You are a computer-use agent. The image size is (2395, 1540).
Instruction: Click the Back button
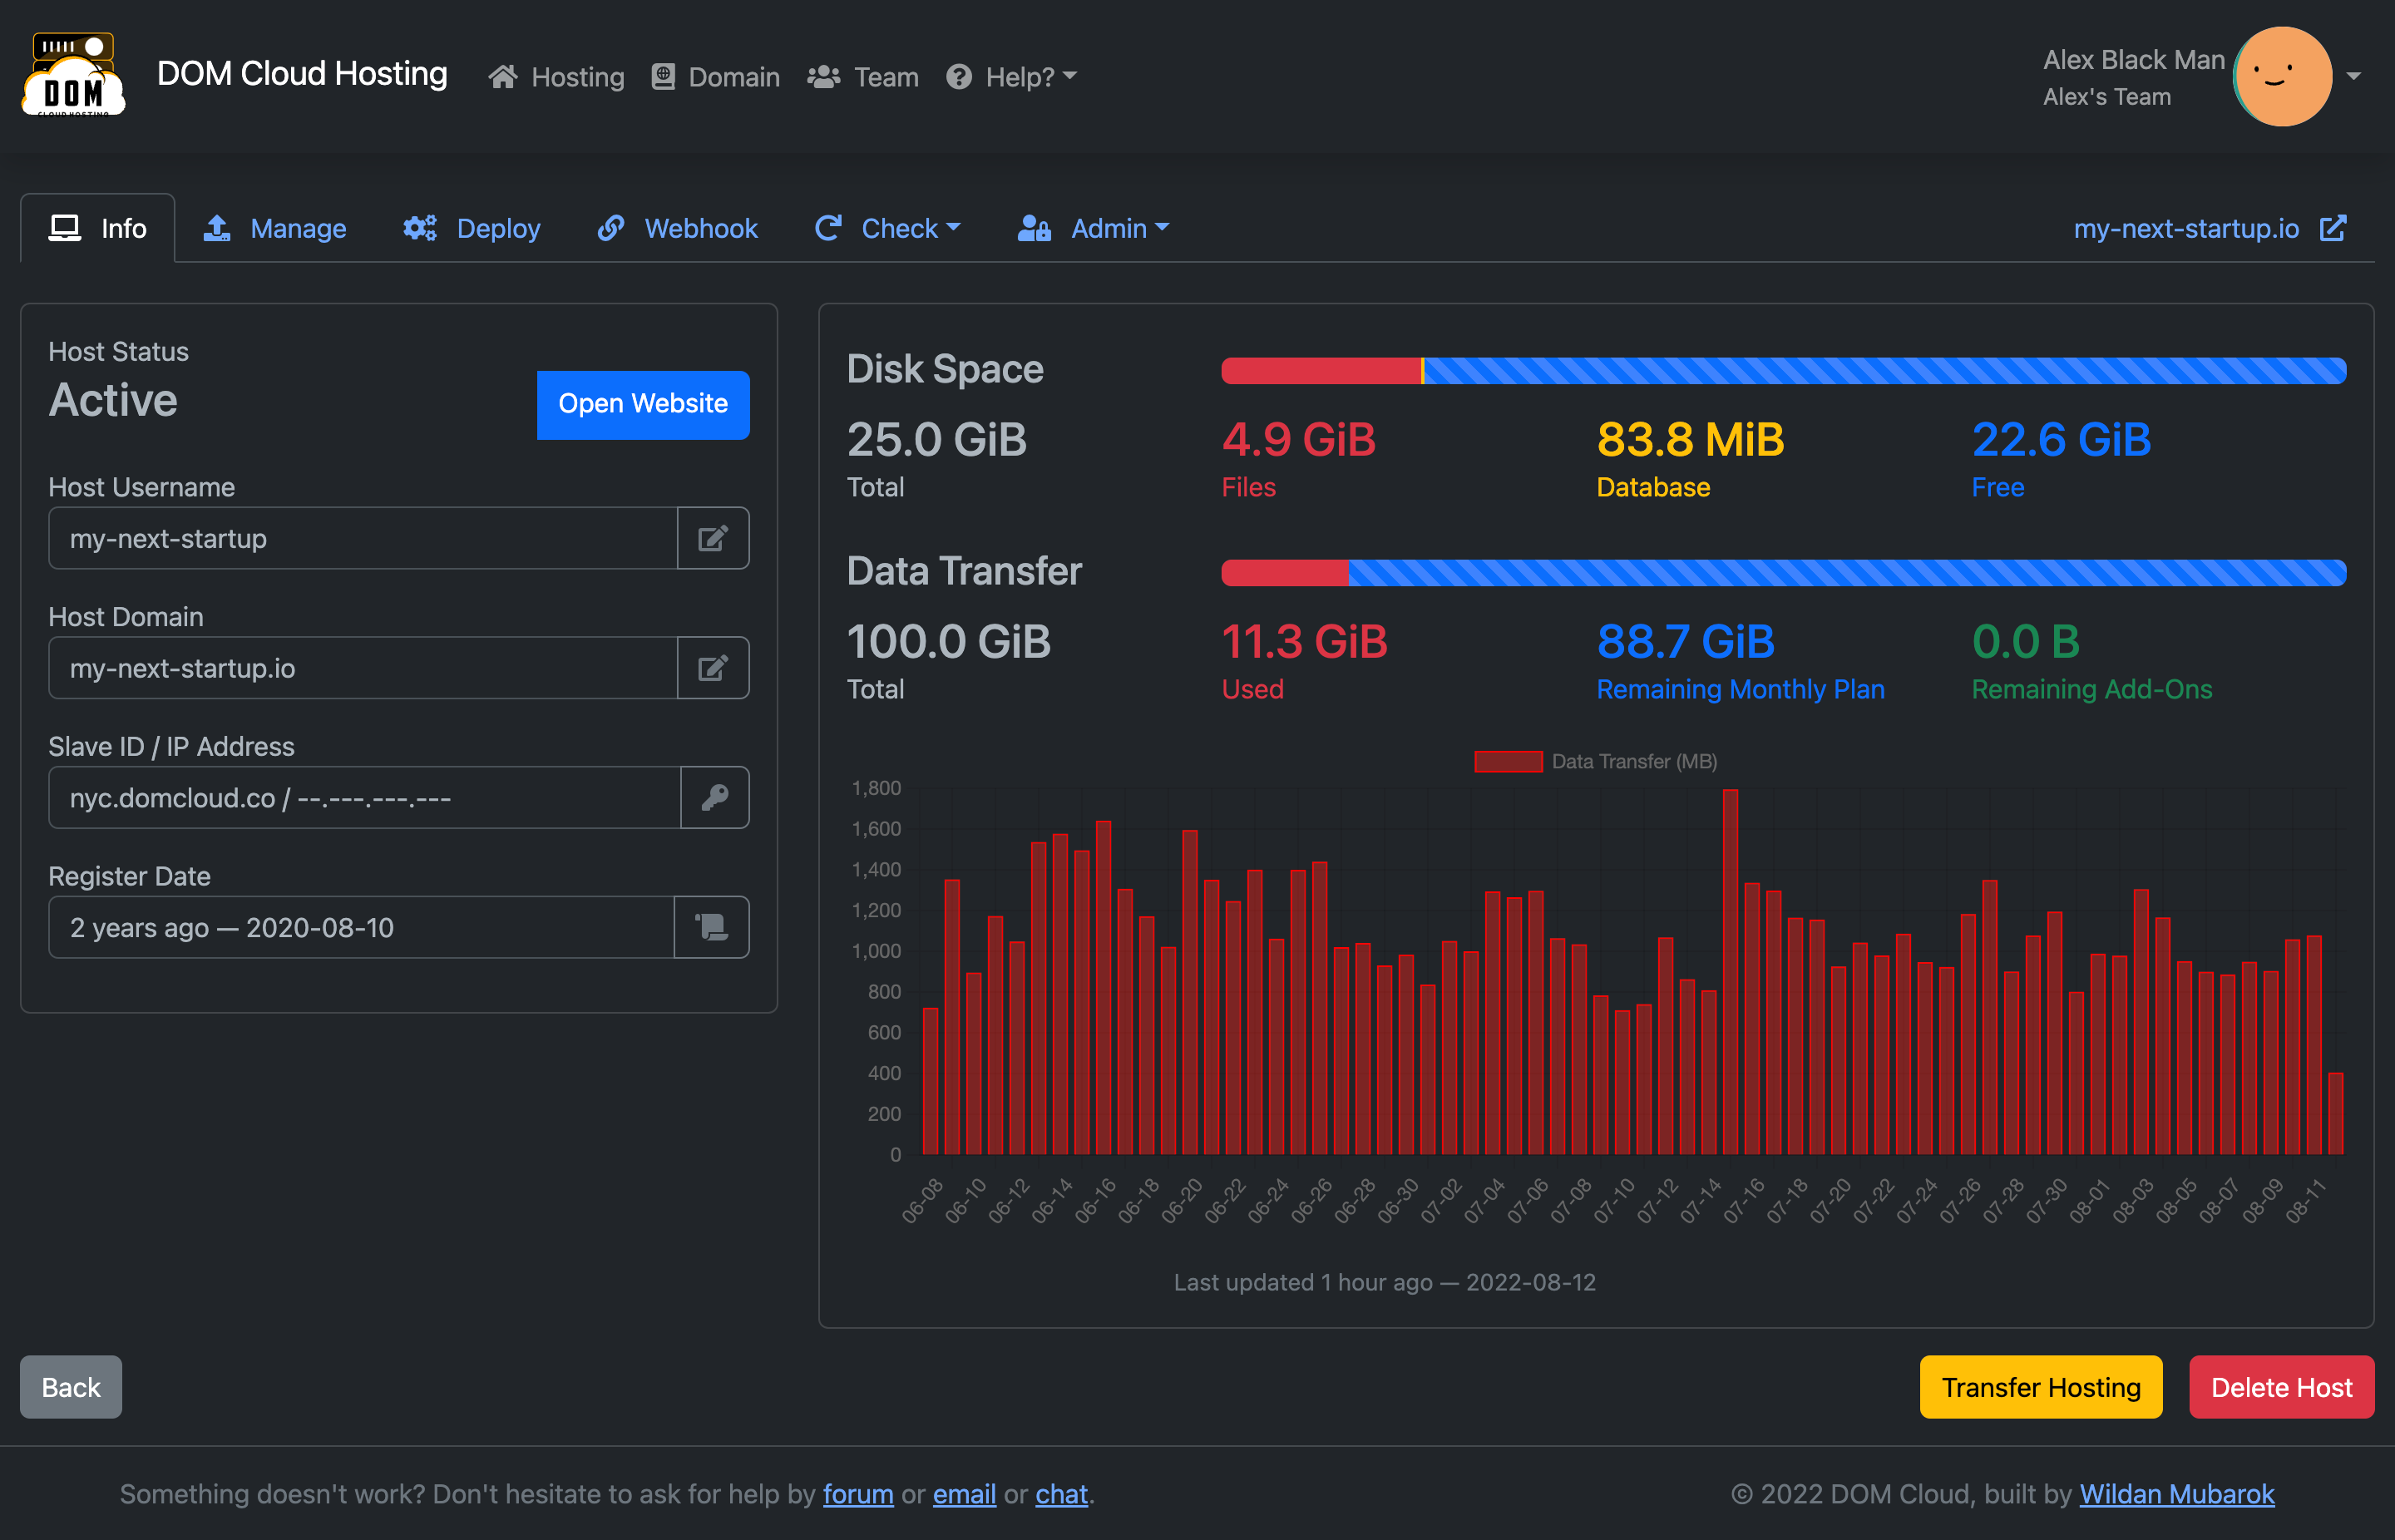click(71, 1387)
